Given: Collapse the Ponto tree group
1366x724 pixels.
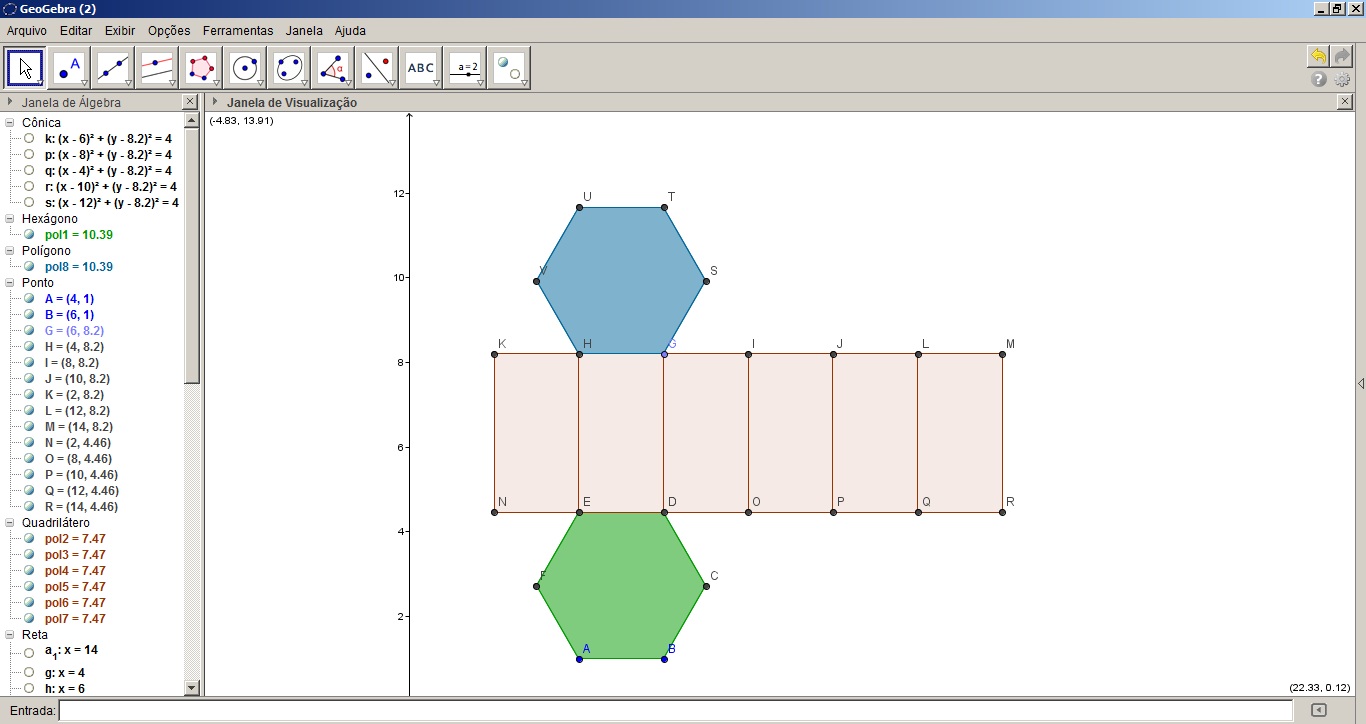Looking at the screenshot, I should [x=9, y=283].
